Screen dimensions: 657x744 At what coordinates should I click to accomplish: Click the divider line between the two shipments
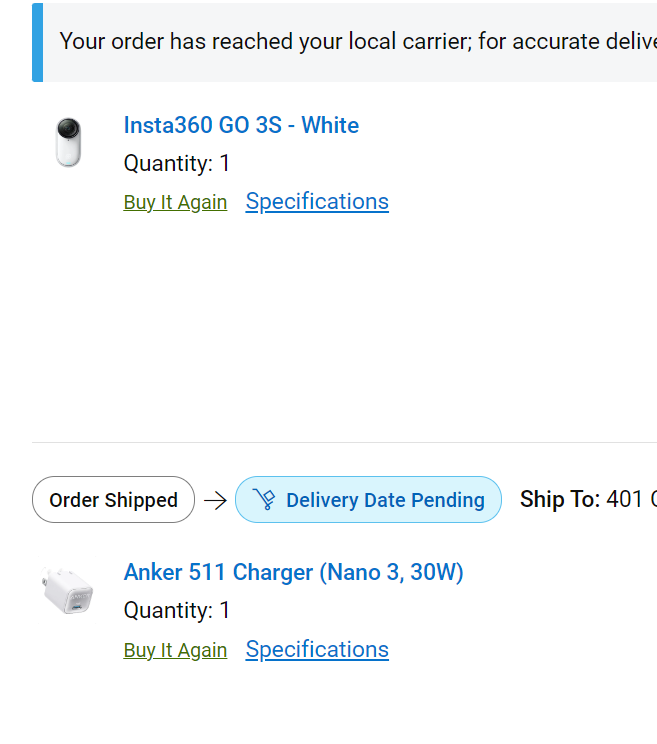344,442
